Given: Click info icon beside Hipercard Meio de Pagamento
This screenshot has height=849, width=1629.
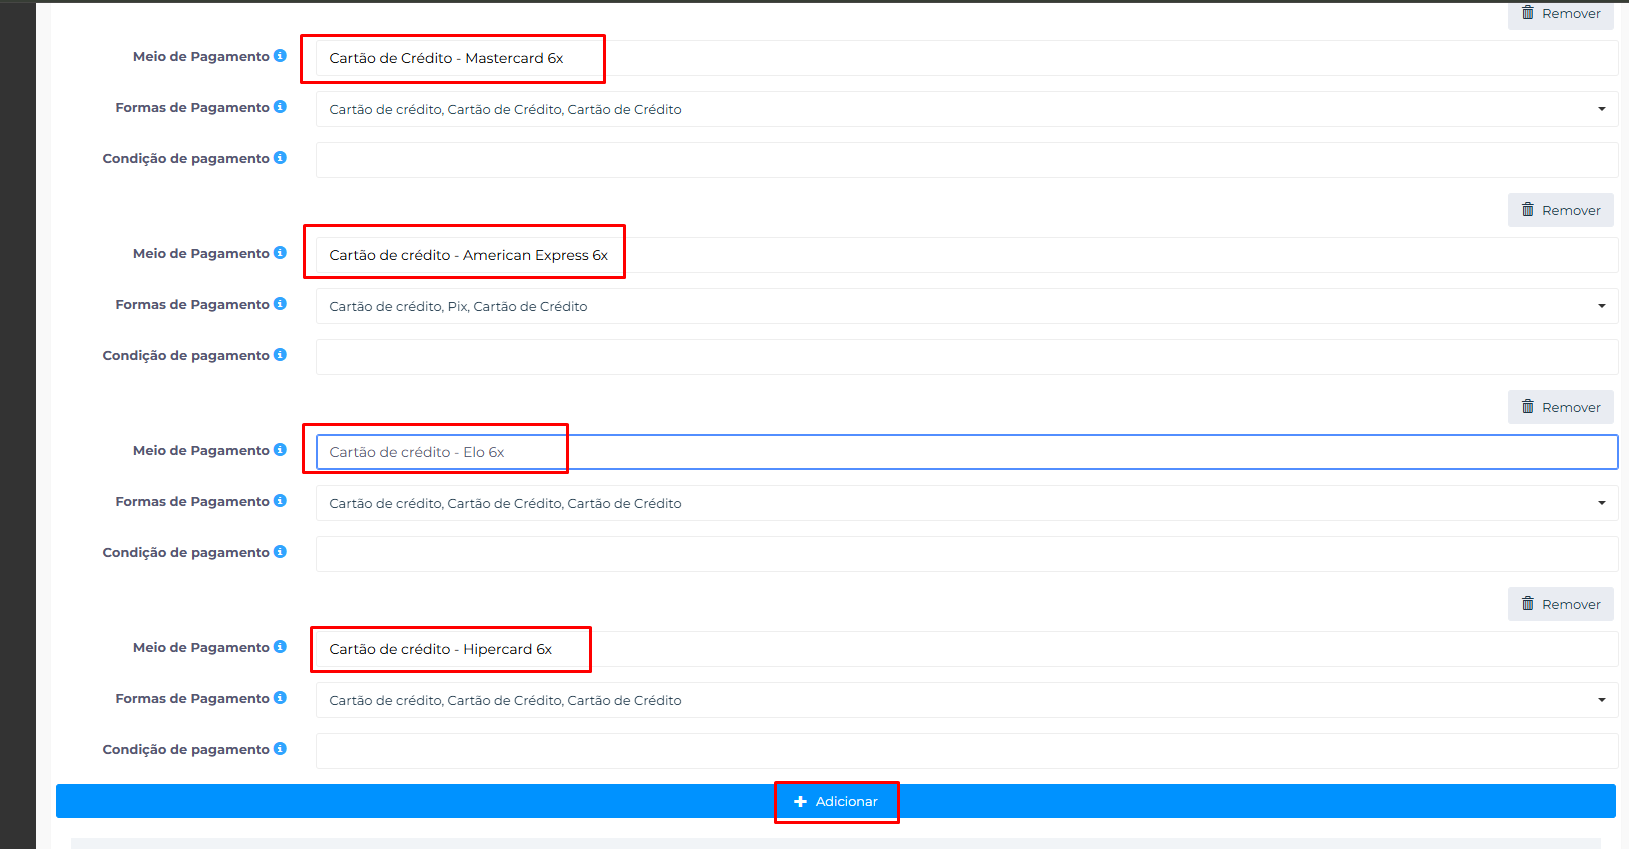Looking at the screenshot, I should coord(280,647).
